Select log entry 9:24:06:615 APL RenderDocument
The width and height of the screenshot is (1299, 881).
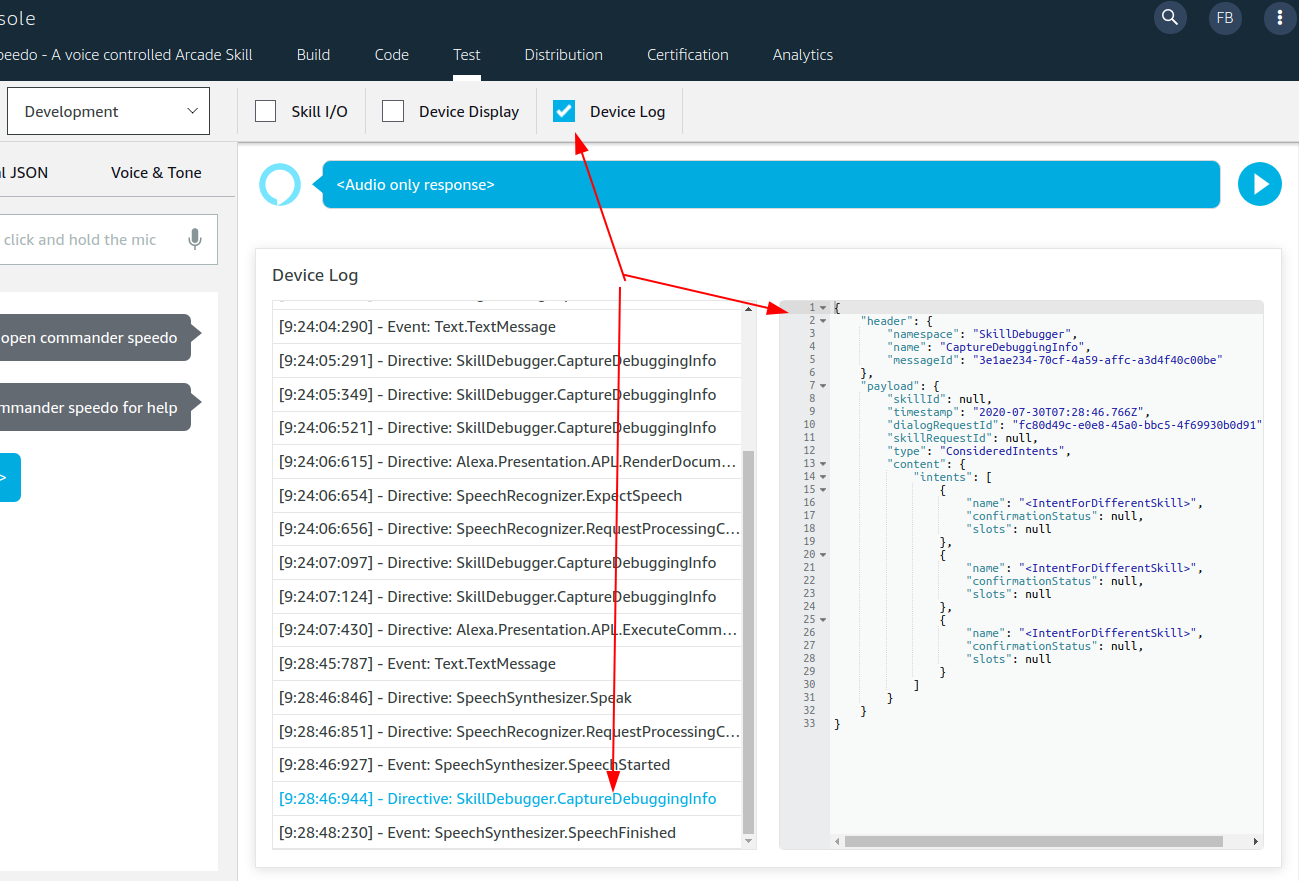coord(507,461)
